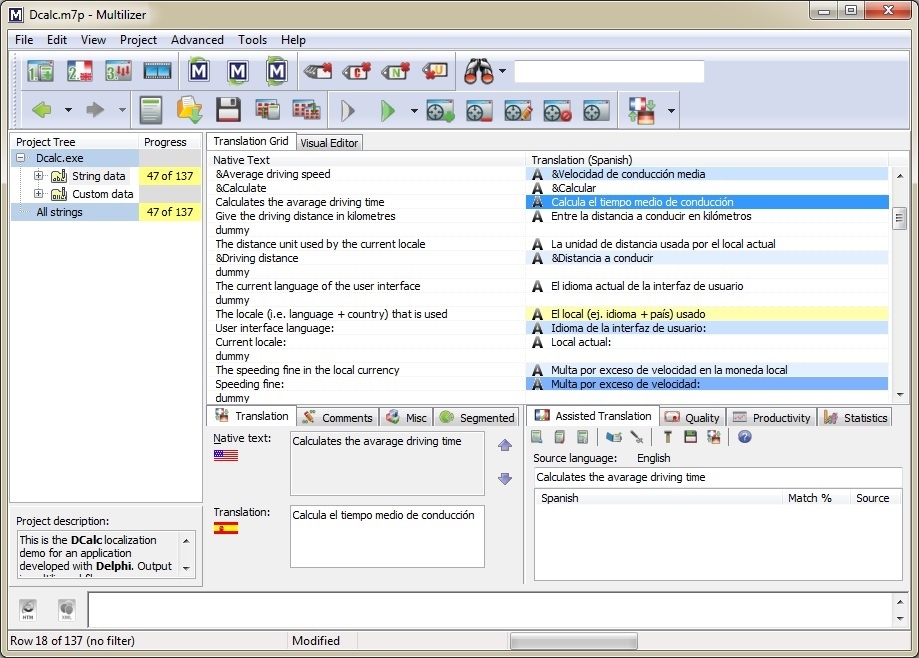
Task: Click the step 3 build icon
Action: coord(118,71)
